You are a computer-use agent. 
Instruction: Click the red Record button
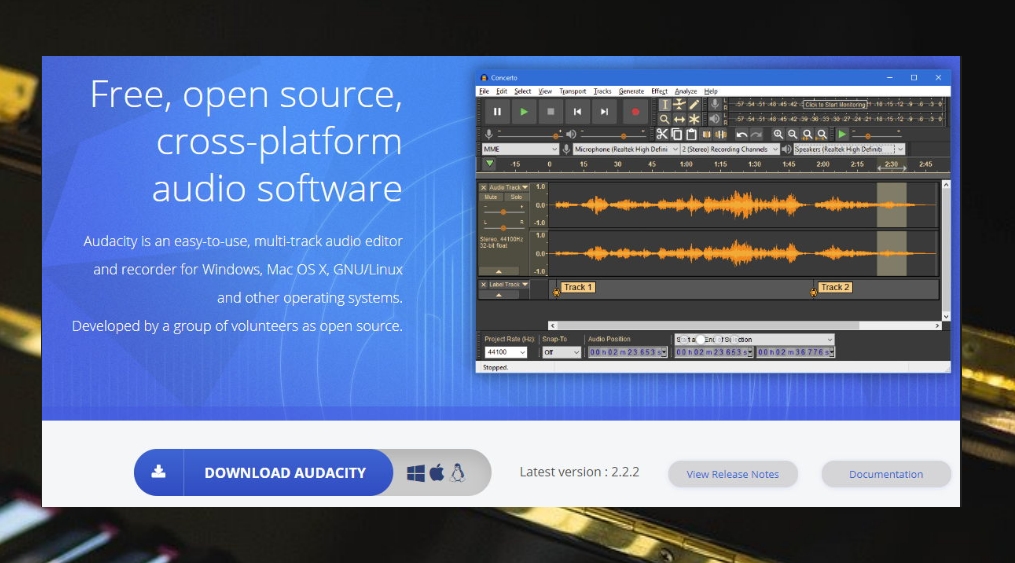tap(635, 112)
